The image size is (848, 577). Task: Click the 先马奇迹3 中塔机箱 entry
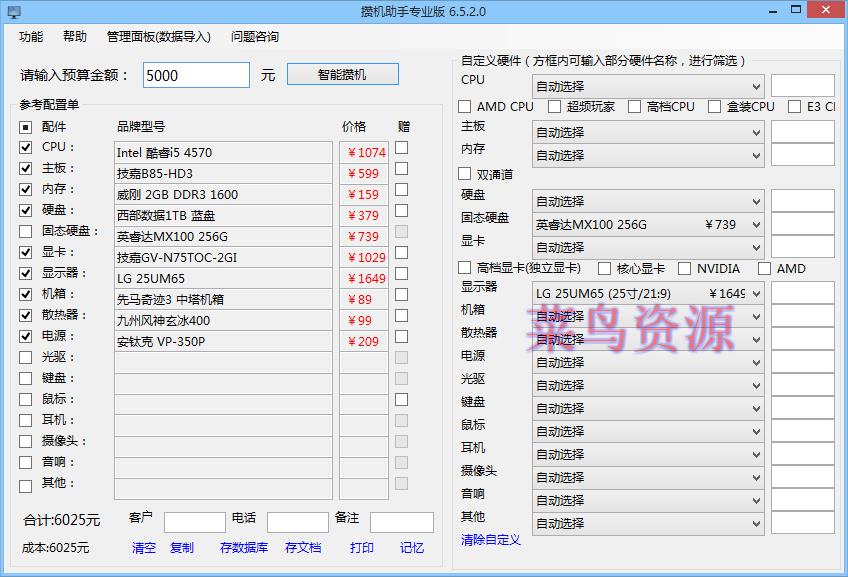[x=223, y=300]
